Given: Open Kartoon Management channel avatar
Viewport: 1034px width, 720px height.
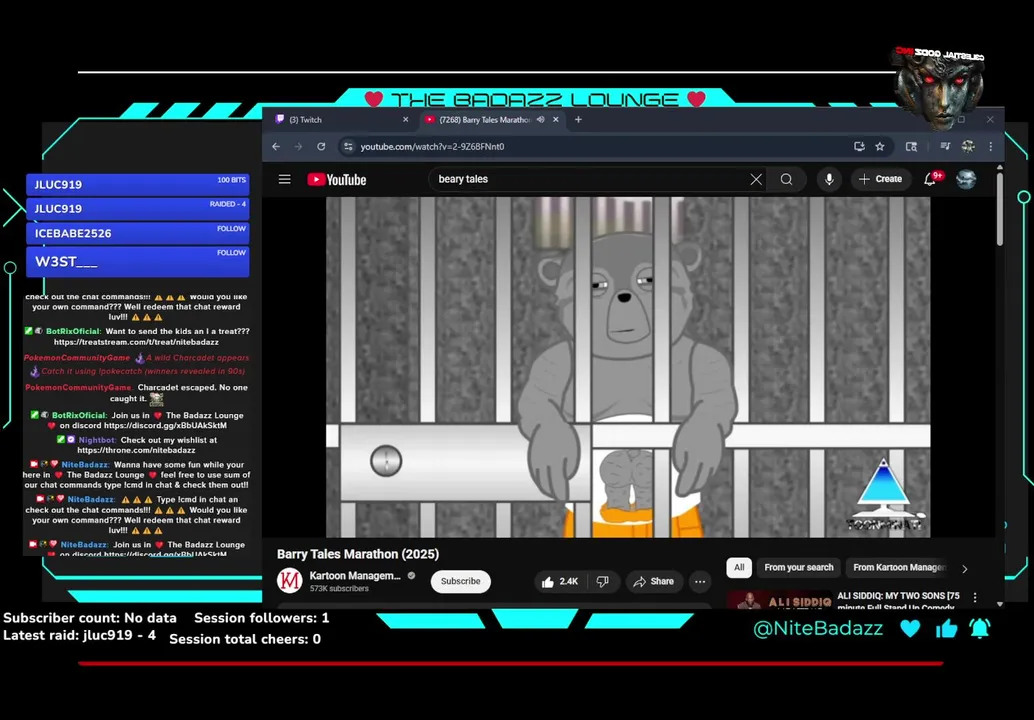Looking at the screenshot, I should coord(289,581).
